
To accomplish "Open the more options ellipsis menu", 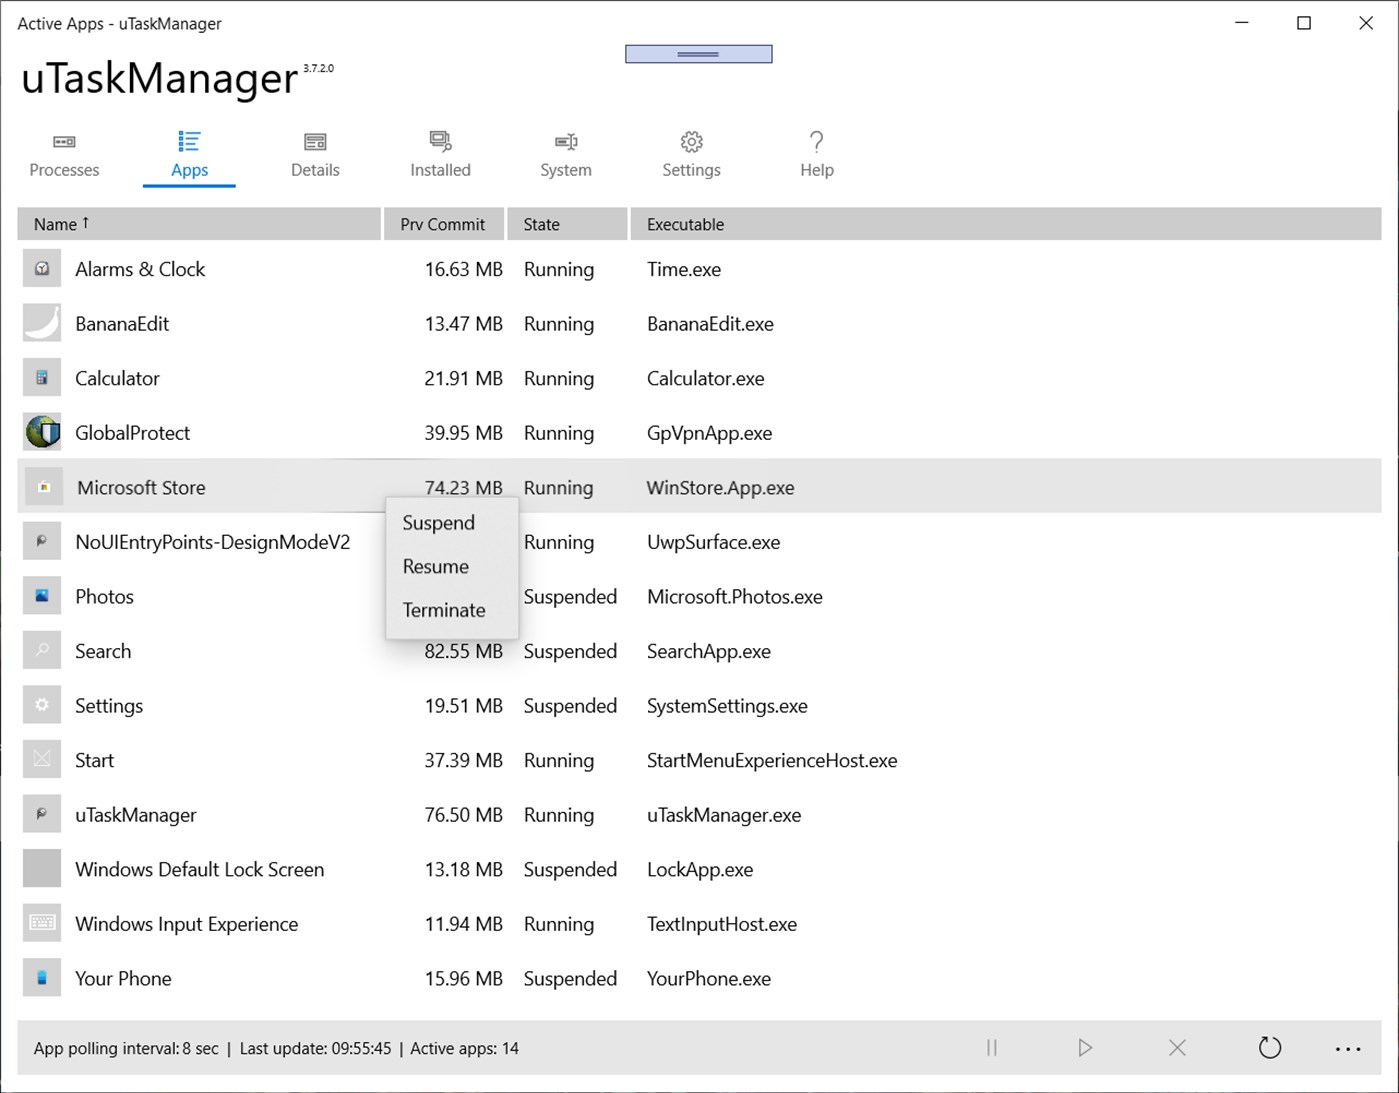I will [1347, 1048].
